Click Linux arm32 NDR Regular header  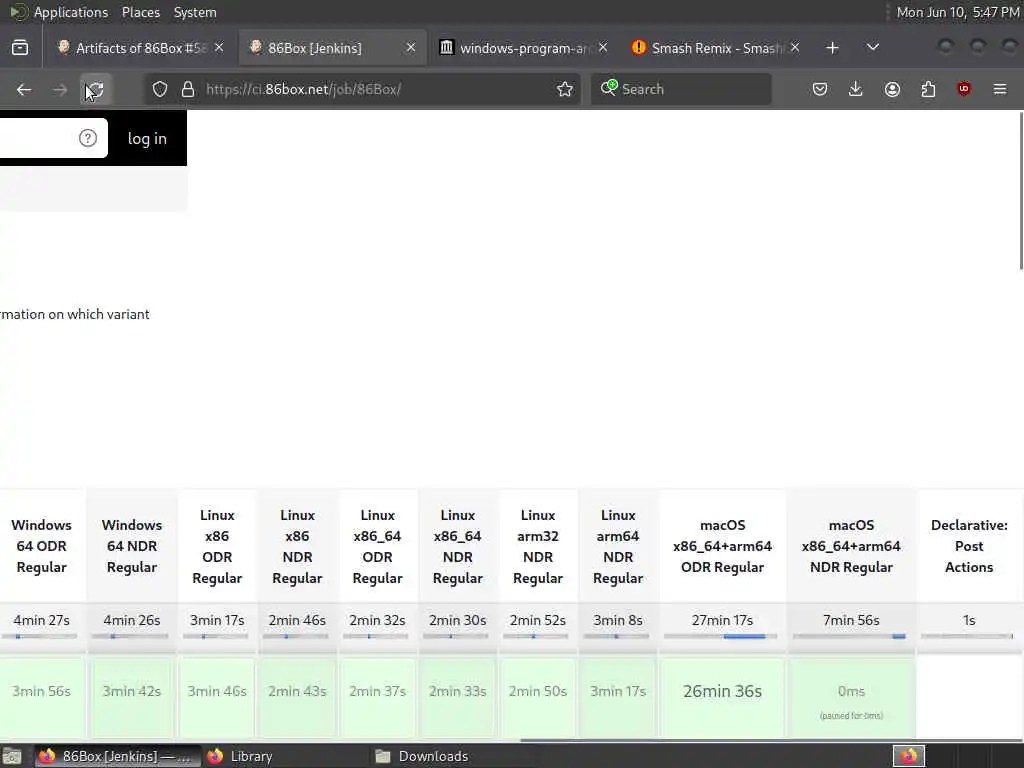(x=538, y=547)
